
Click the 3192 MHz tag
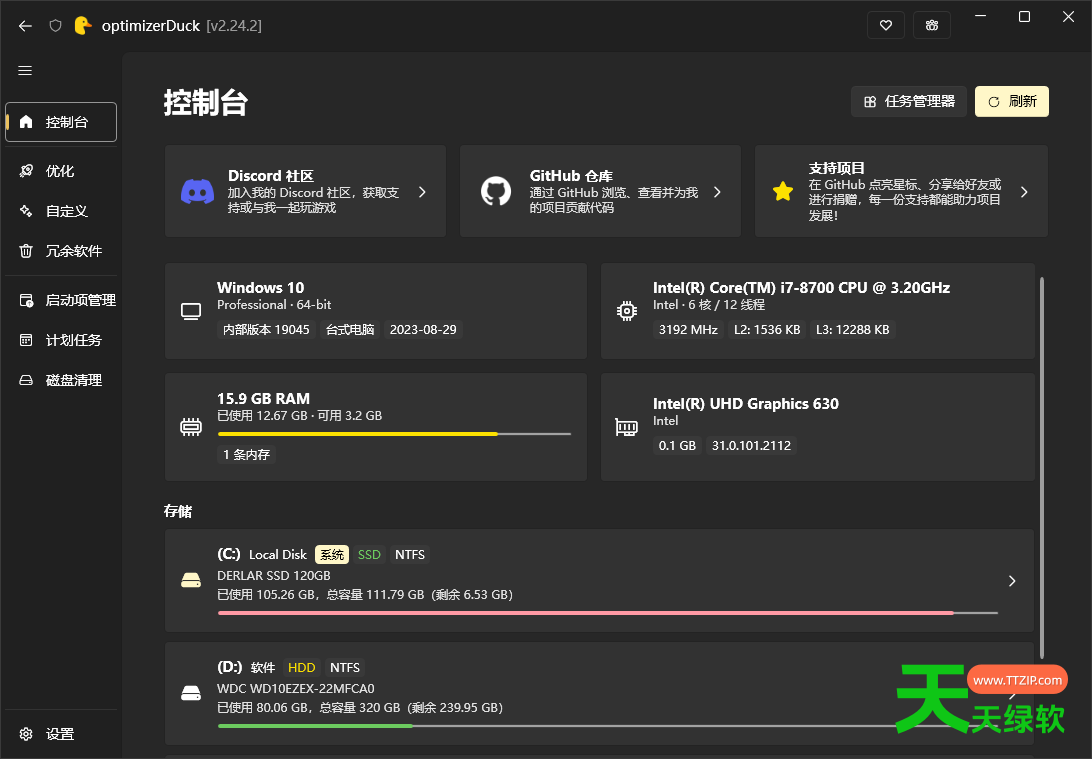coord(688,329)
